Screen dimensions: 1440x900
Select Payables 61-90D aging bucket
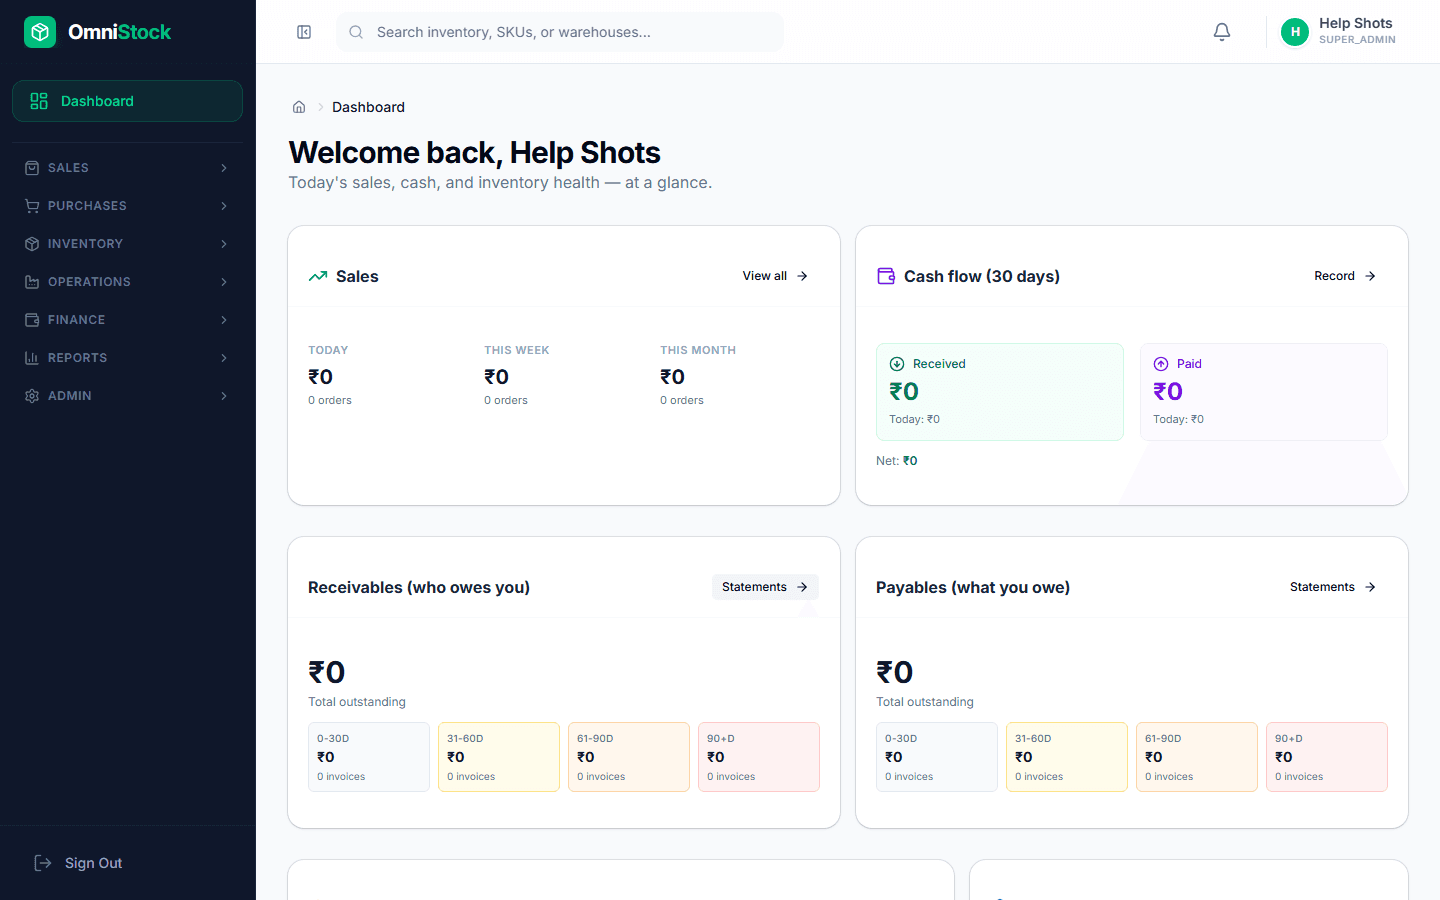(1197, 757)
